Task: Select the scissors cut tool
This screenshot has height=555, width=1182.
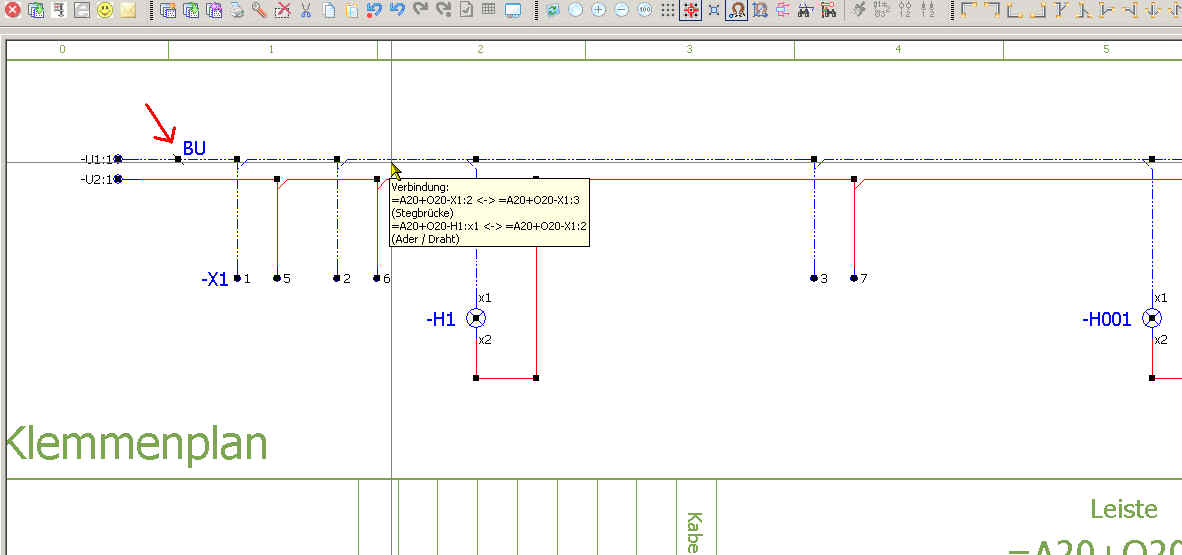Action: coord(306,11)
